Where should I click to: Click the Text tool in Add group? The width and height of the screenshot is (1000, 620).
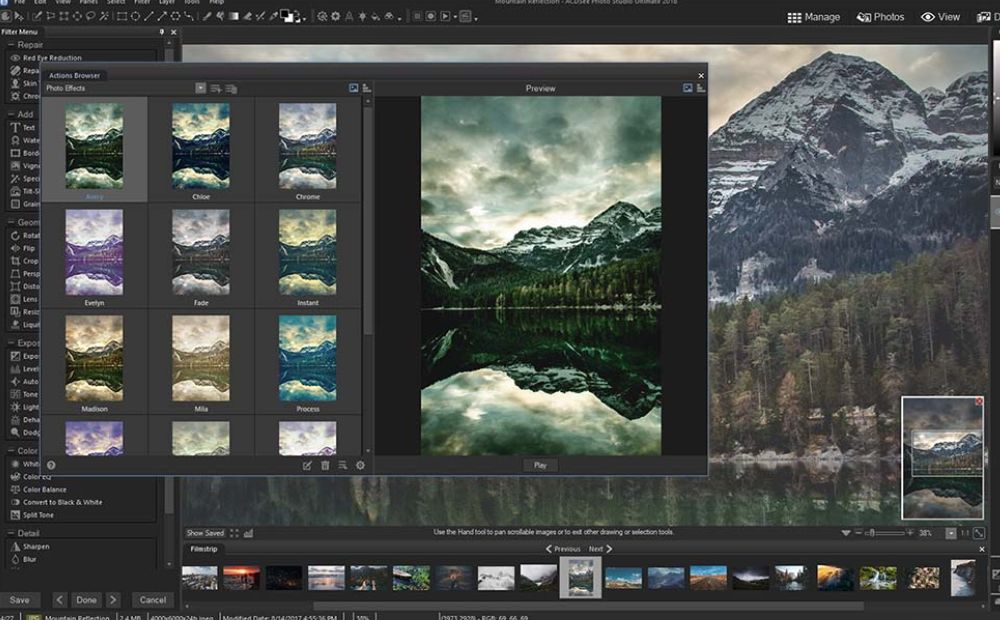coord(15,128)
